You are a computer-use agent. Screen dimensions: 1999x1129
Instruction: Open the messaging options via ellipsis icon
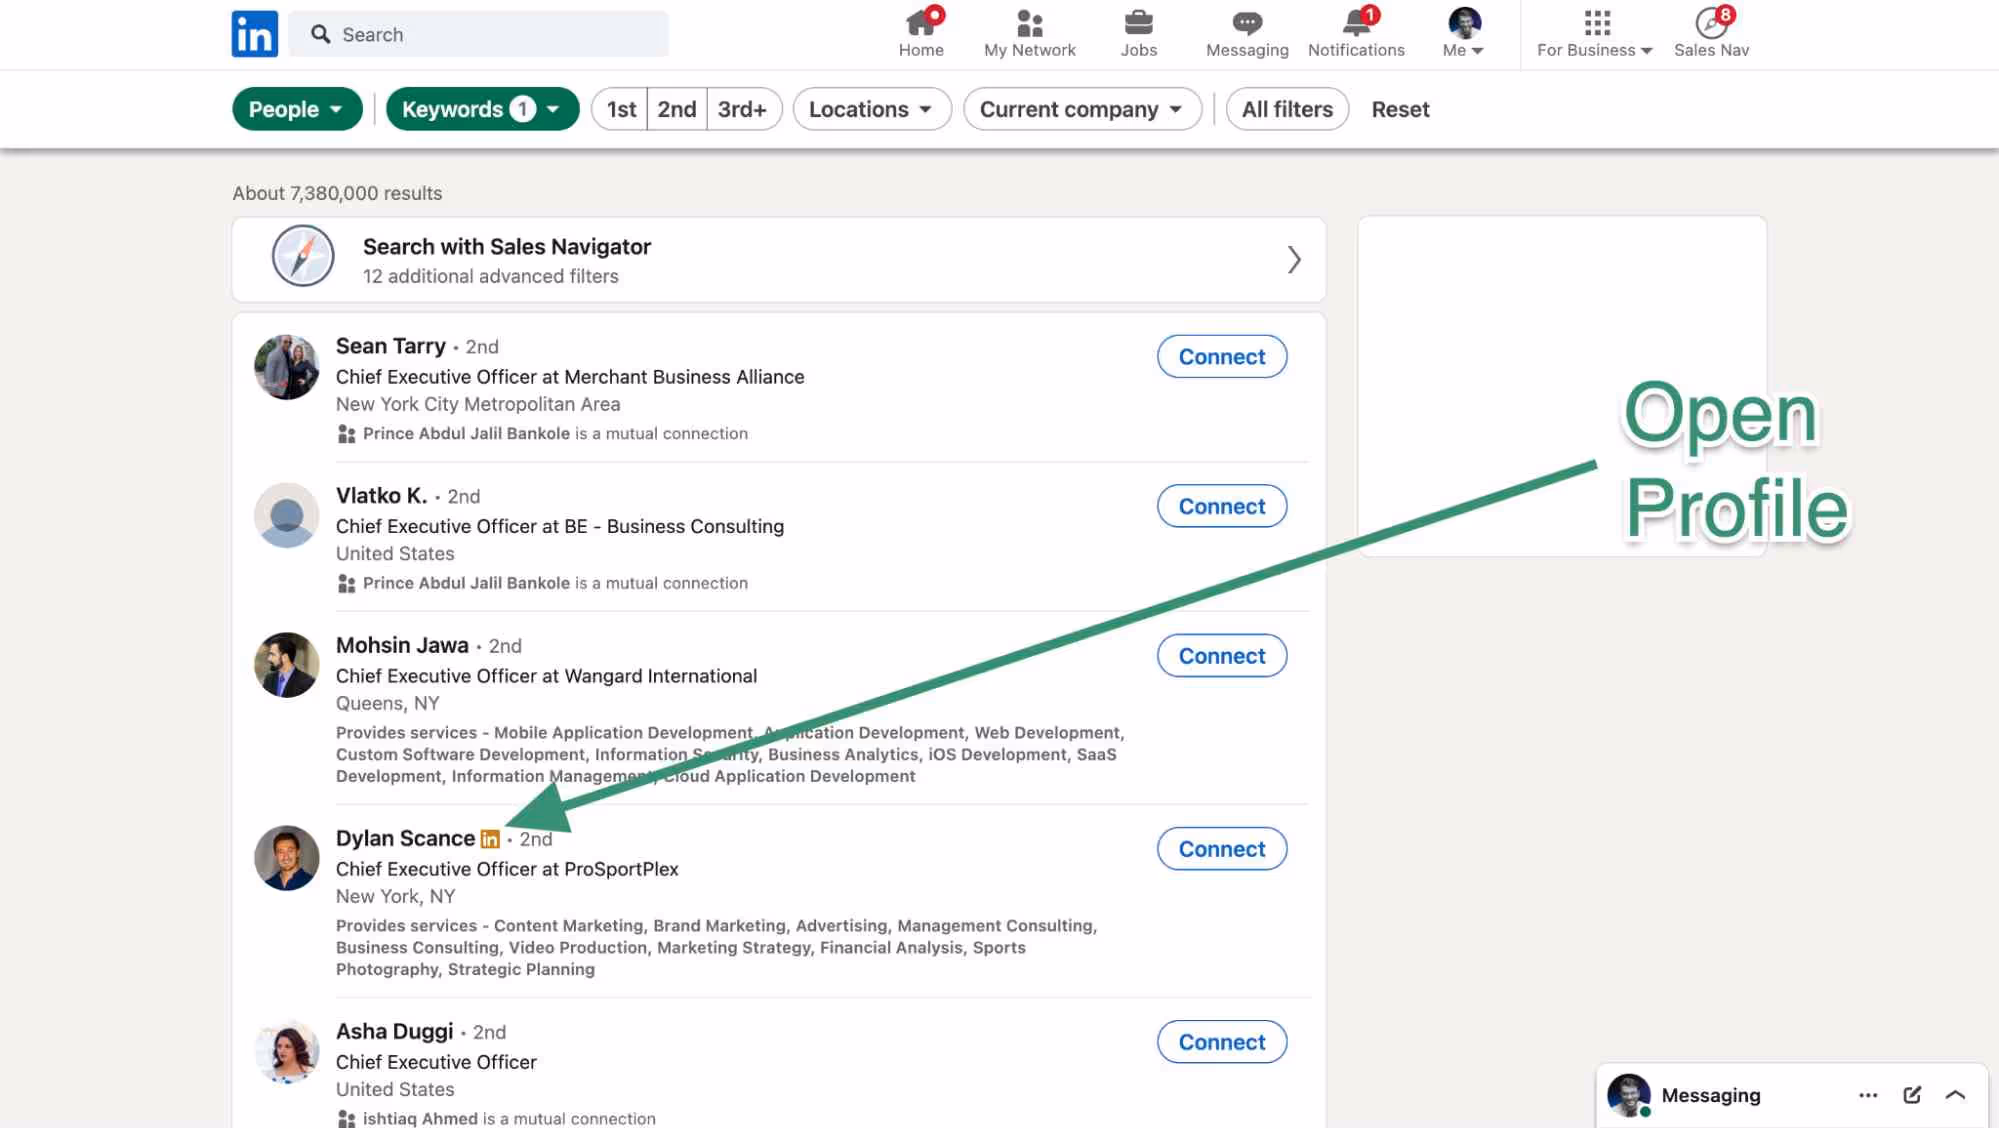pos(1868,1094)
